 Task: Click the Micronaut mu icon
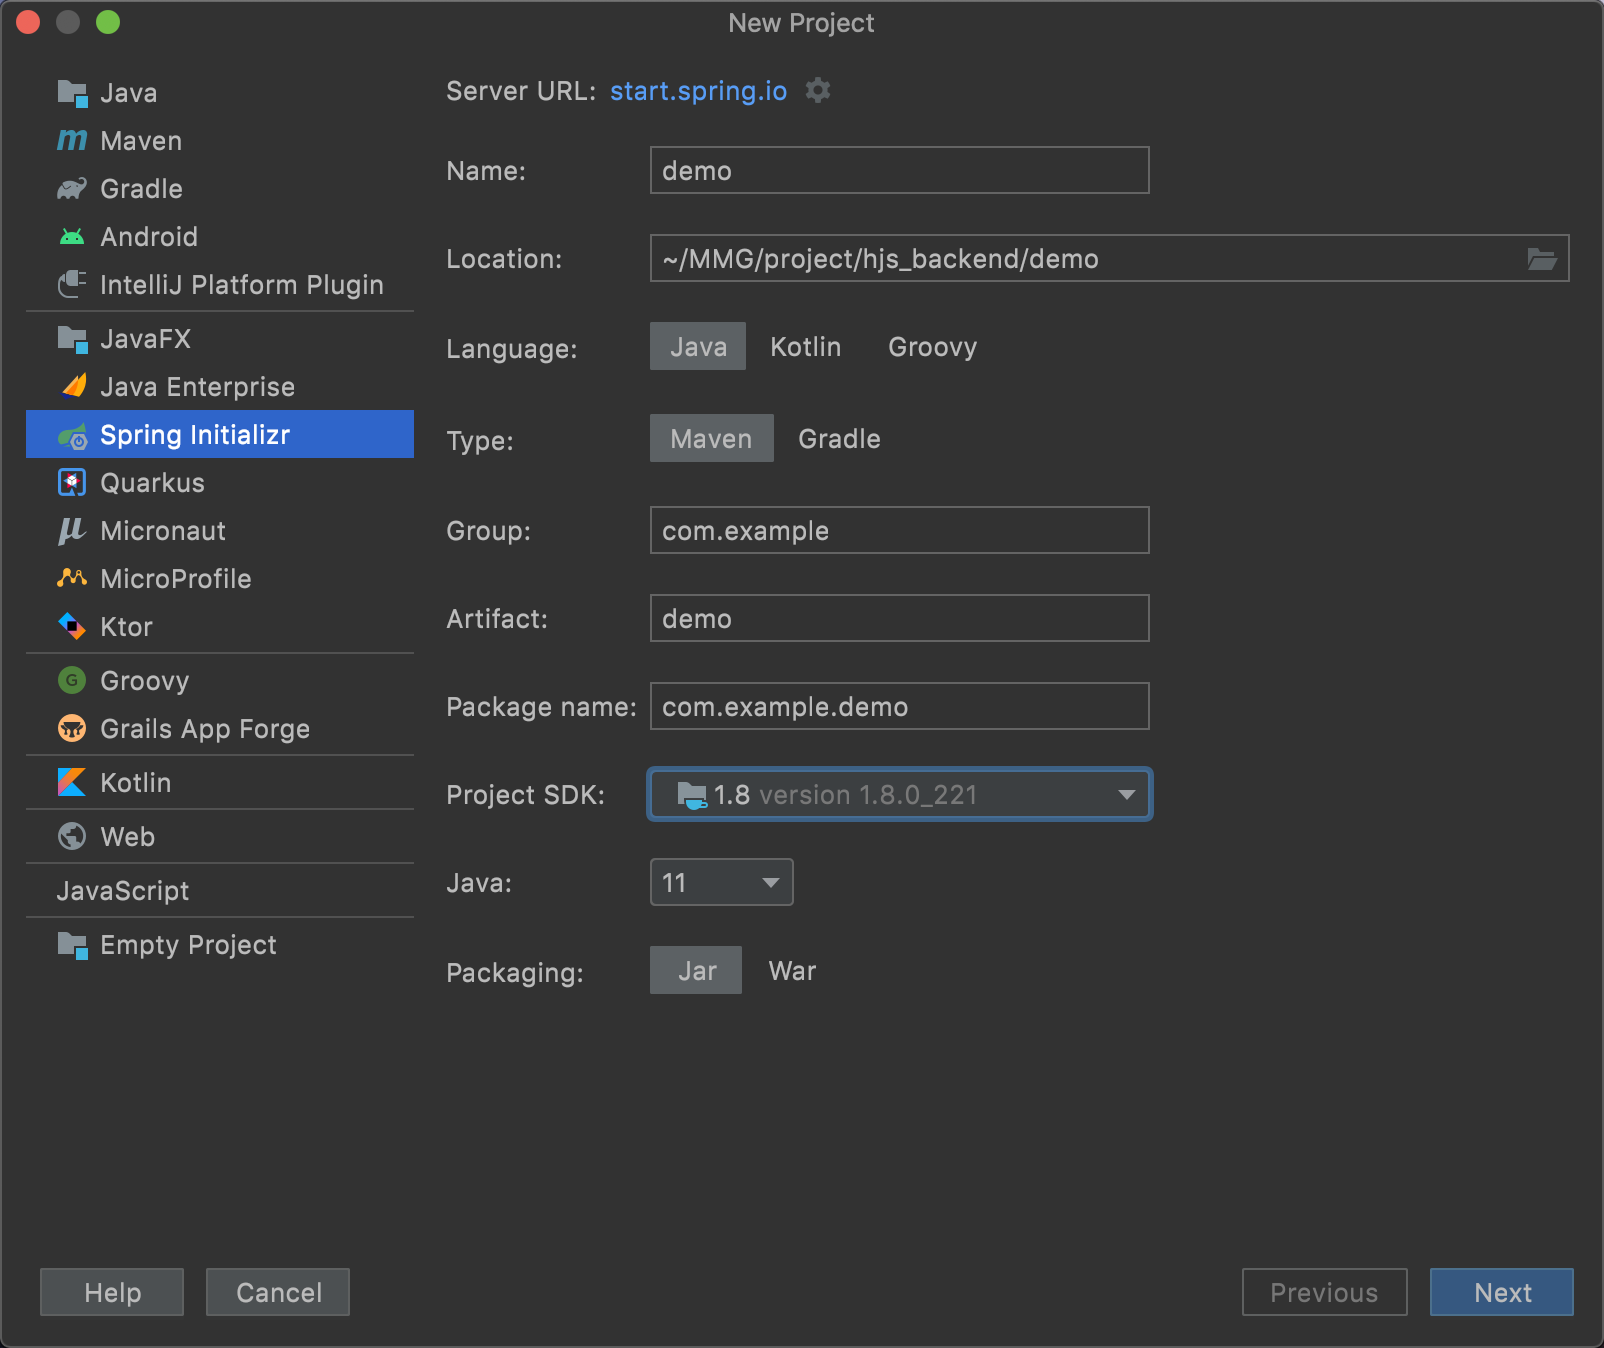72,530
